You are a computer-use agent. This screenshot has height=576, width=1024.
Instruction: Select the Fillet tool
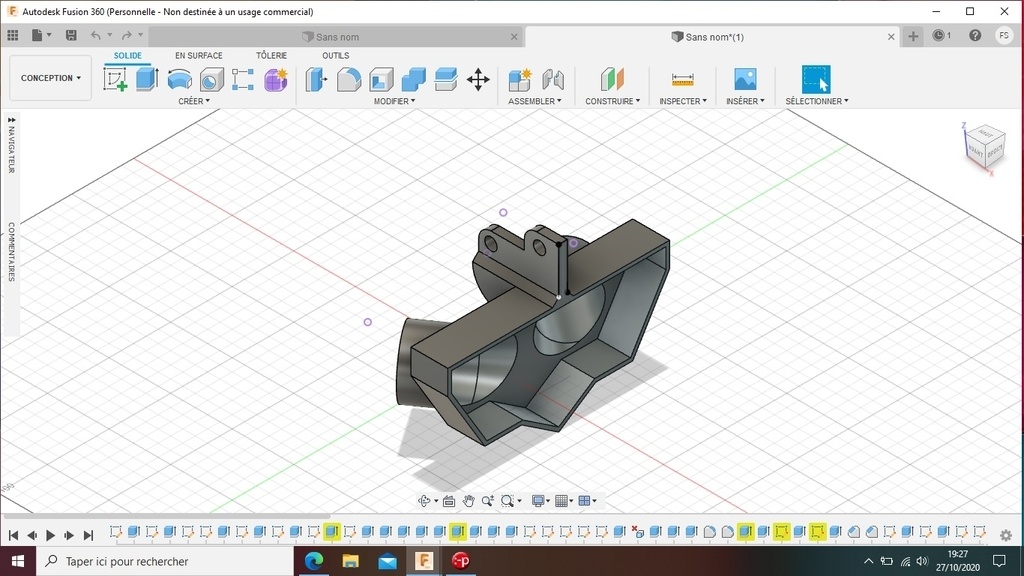[349, 80]
